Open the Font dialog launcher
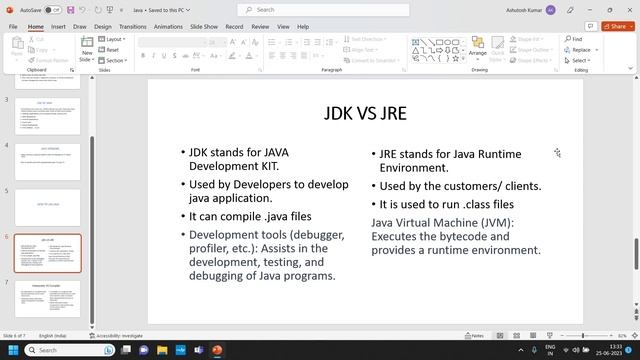Viewport: 640px width, 360px height. [260, 70]
